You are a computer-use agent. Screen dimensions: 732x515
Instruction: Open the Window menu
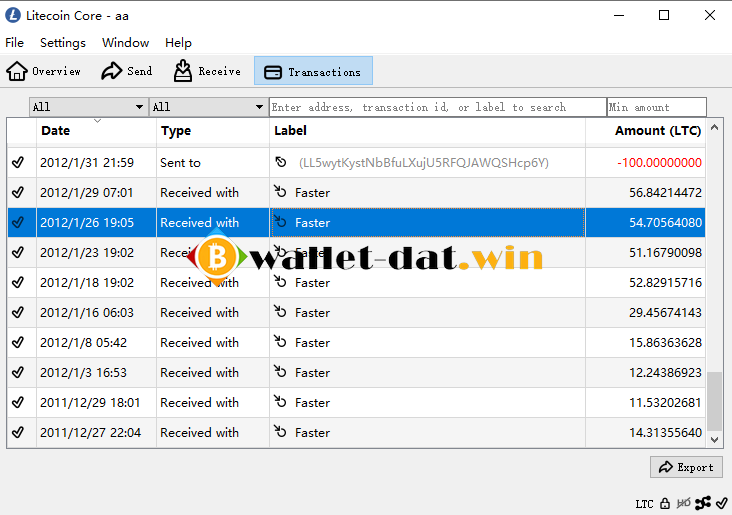(x=126, y=43)
